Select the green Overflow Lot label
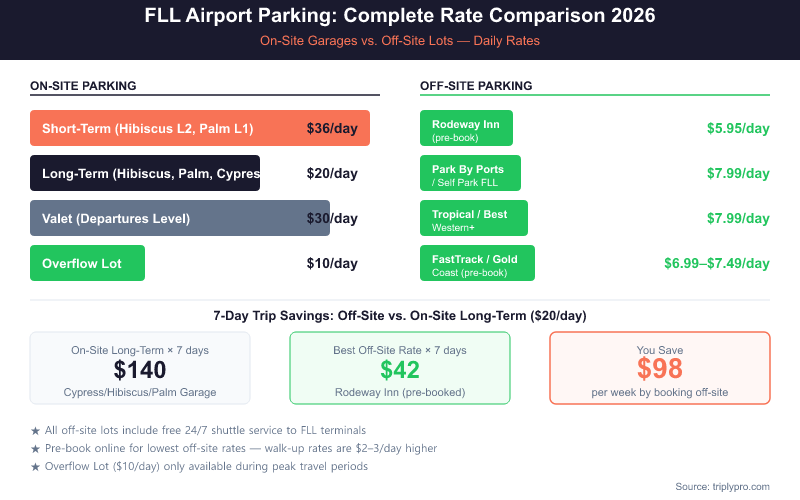Viewport: 800px width, 500px height. [x=88, y=263]
